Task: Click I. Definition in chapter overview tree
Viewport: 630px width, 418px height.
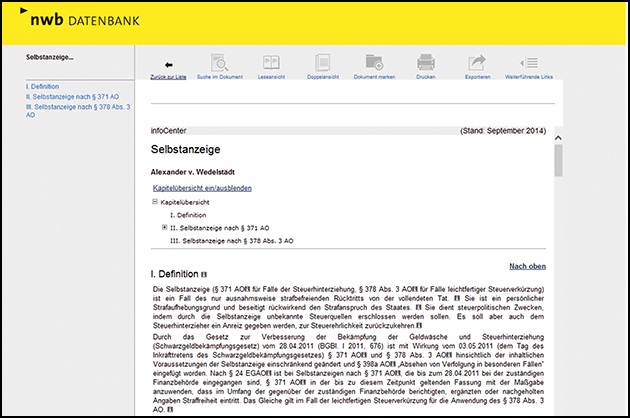Action: [x=190, y=214]
